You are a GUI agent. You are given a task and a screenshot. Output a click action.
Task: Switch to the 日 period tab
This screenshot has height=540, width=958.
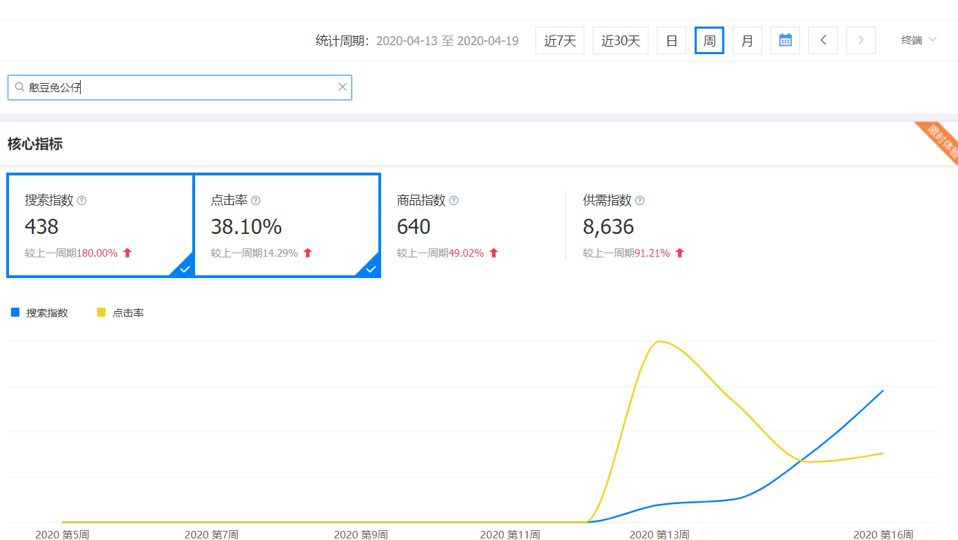tap(671, 41)
